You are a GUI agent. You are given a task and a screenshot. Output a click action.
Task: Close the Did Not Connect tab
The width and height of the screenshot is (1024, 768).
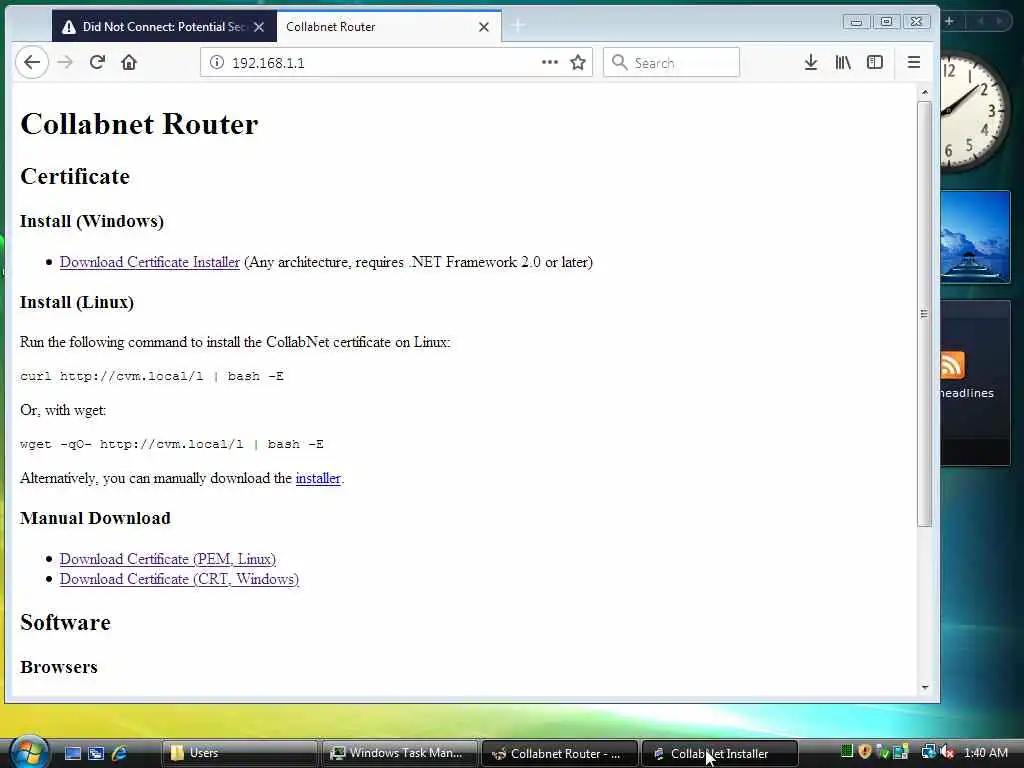coord(259,27)
